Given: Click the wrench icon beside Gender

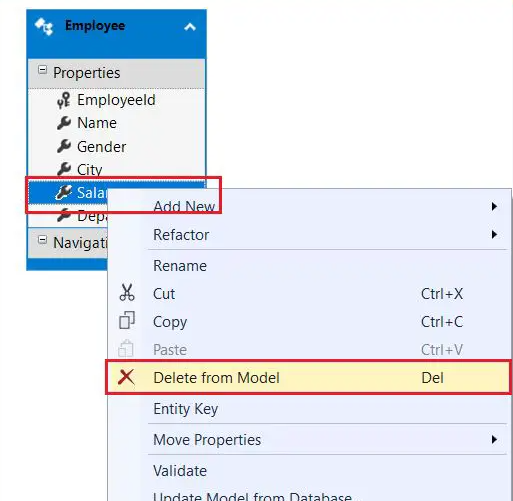Looking at the screenshot, I should (64, 146).
